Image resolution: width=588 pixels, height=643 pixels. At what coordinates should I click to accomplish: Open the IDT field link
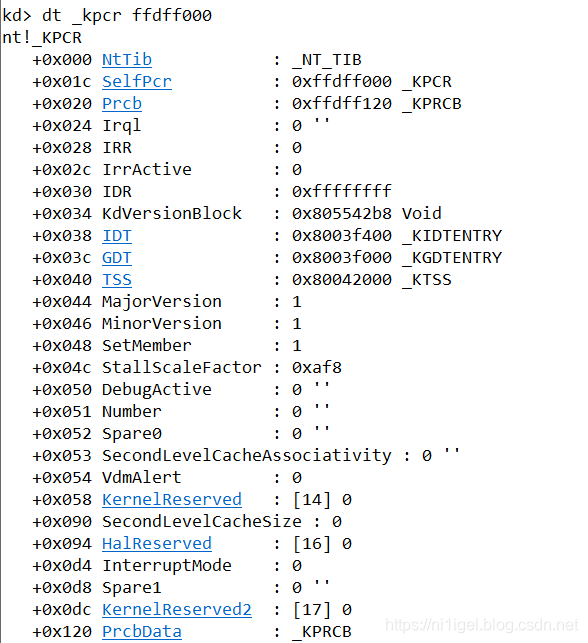coord(117,236)
